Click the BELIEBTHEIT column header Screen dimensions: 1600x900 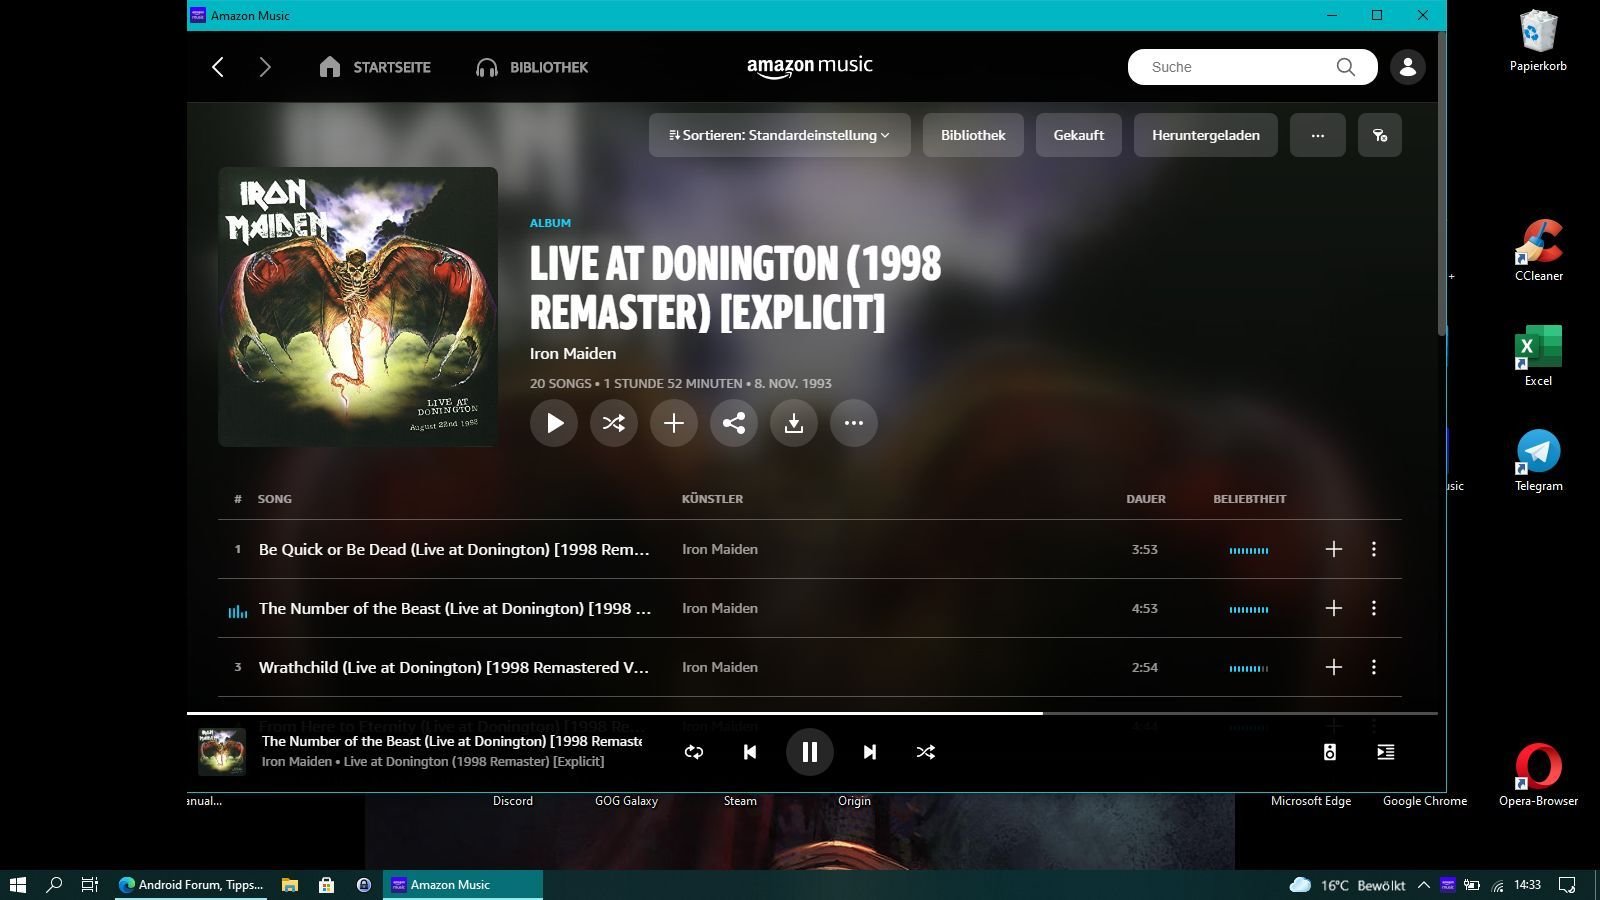[x=1250, y=499]
